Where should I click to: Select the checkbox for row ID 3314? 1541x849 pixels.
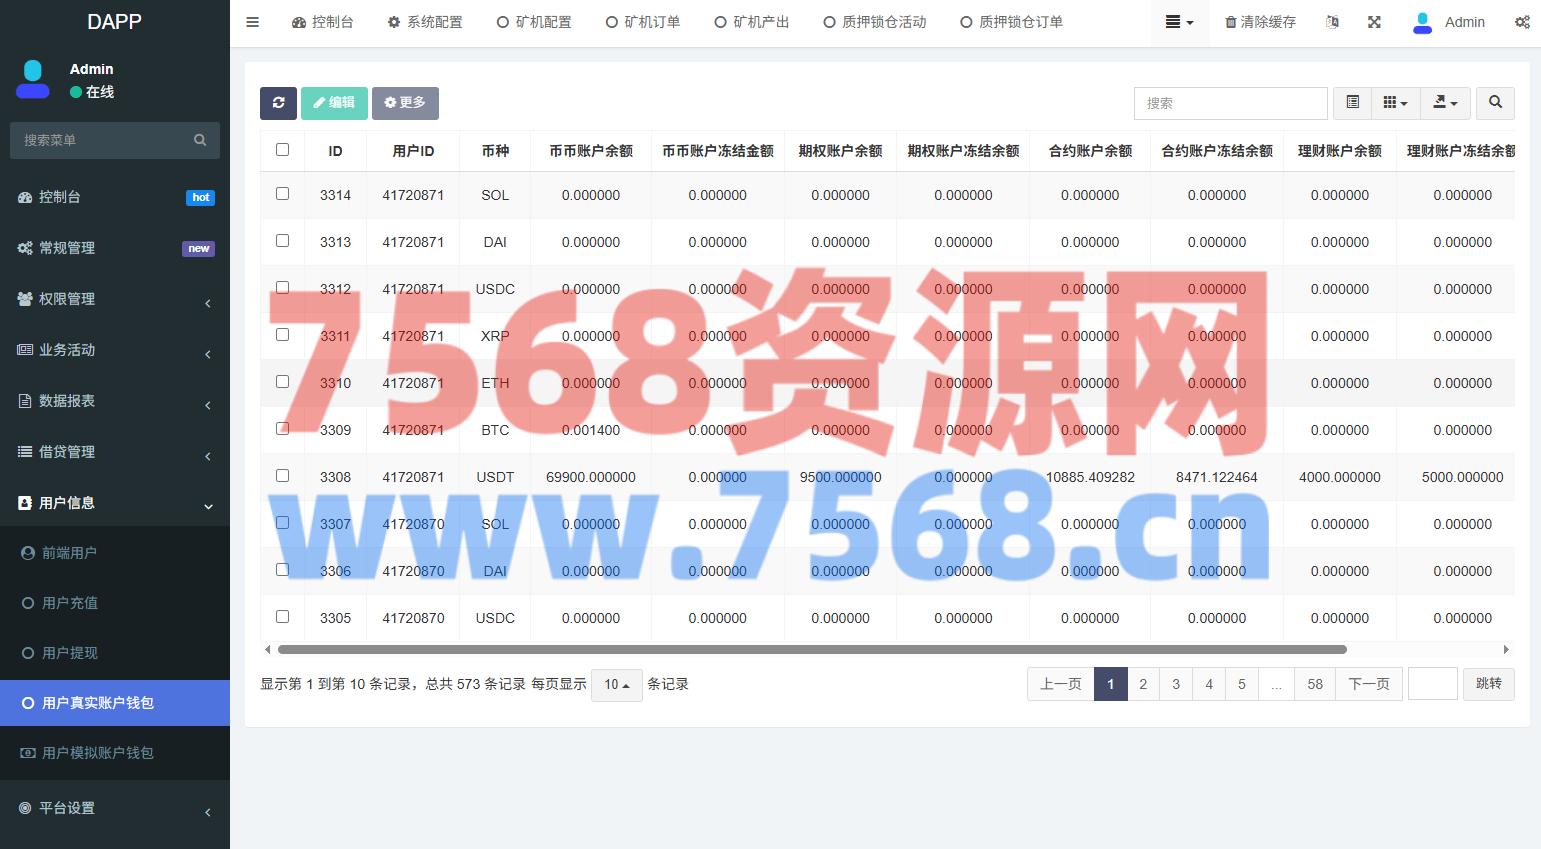pos(283,194)
